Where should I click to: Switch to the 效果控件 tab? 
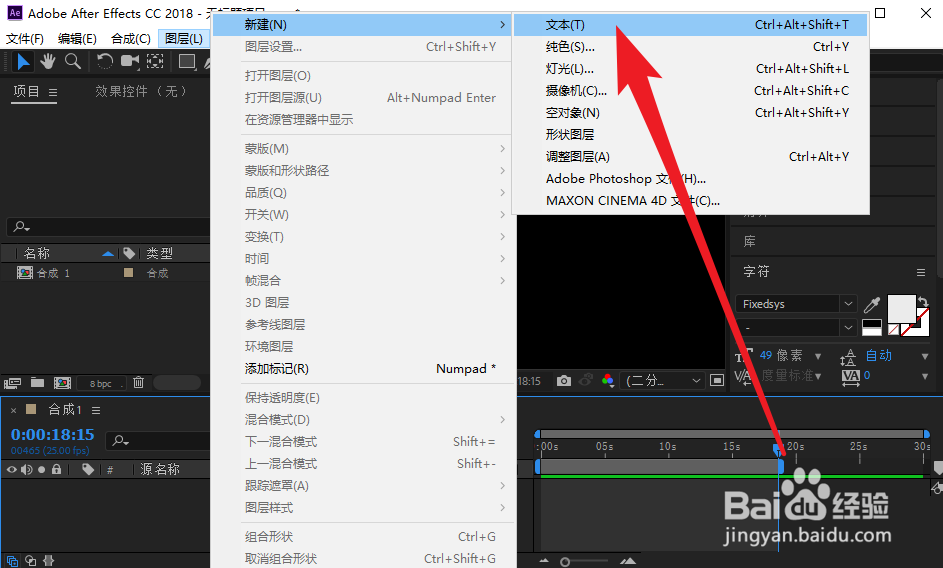tap(141, 91)
